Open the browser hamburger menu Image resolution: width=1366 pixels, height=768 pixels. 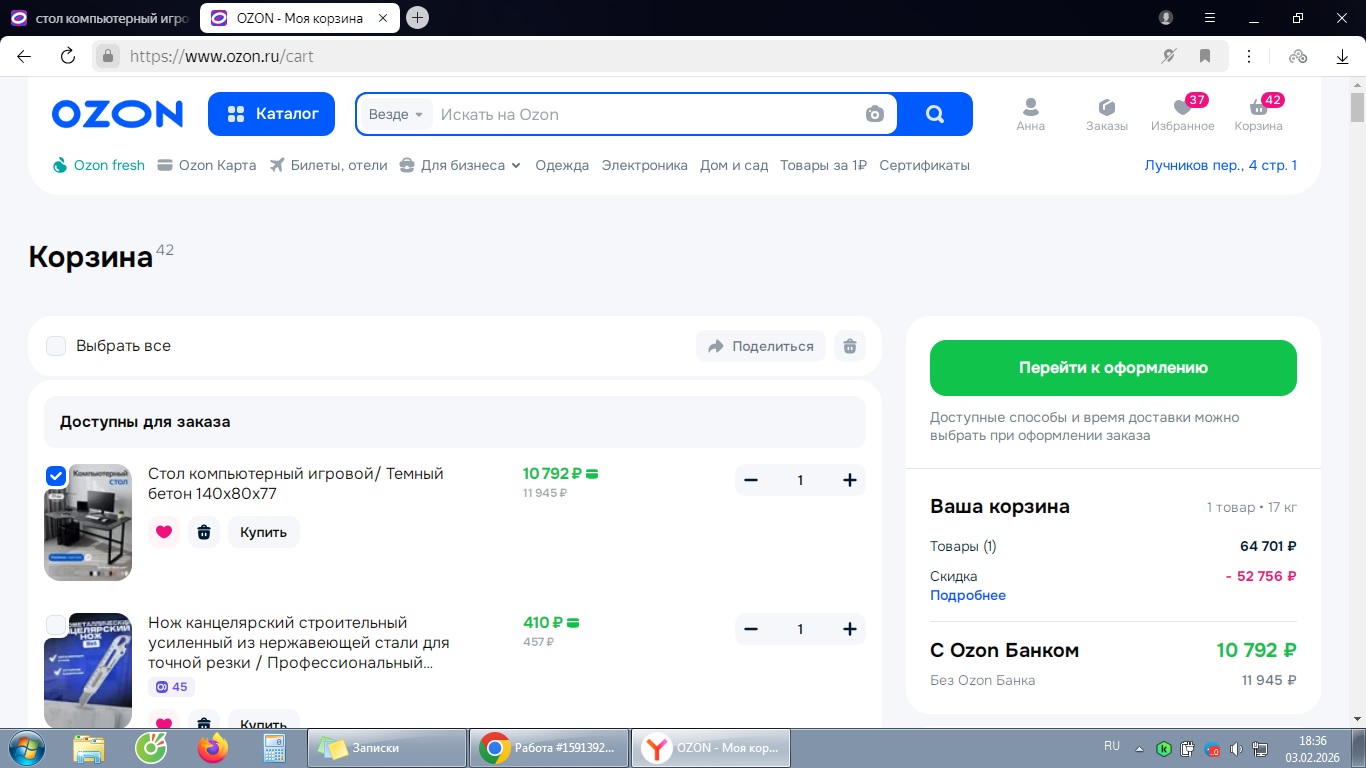coord(1210,18)
